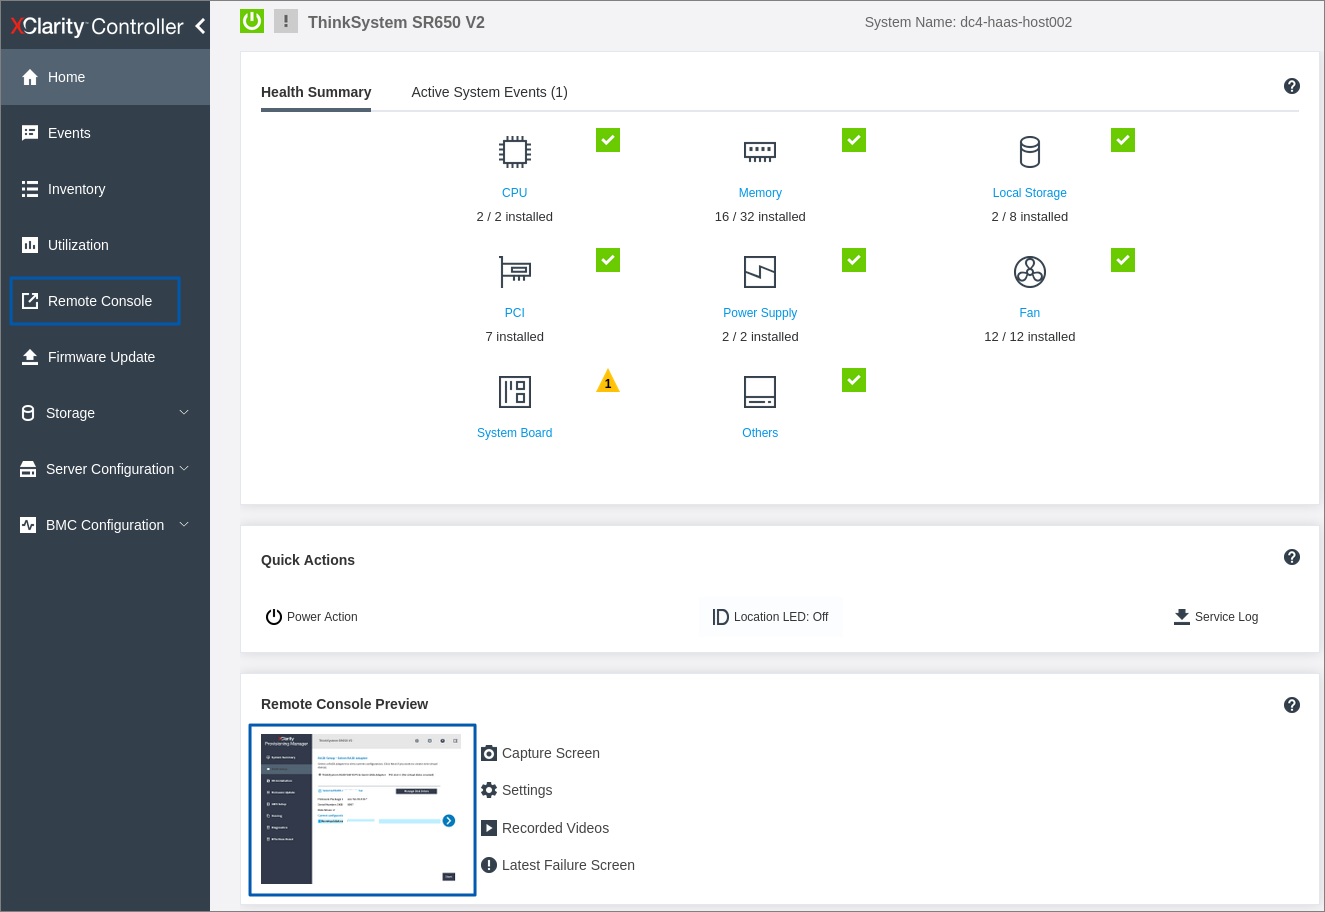
Task: Open help for Remote Console Preview
Action: pos(1292,705)
